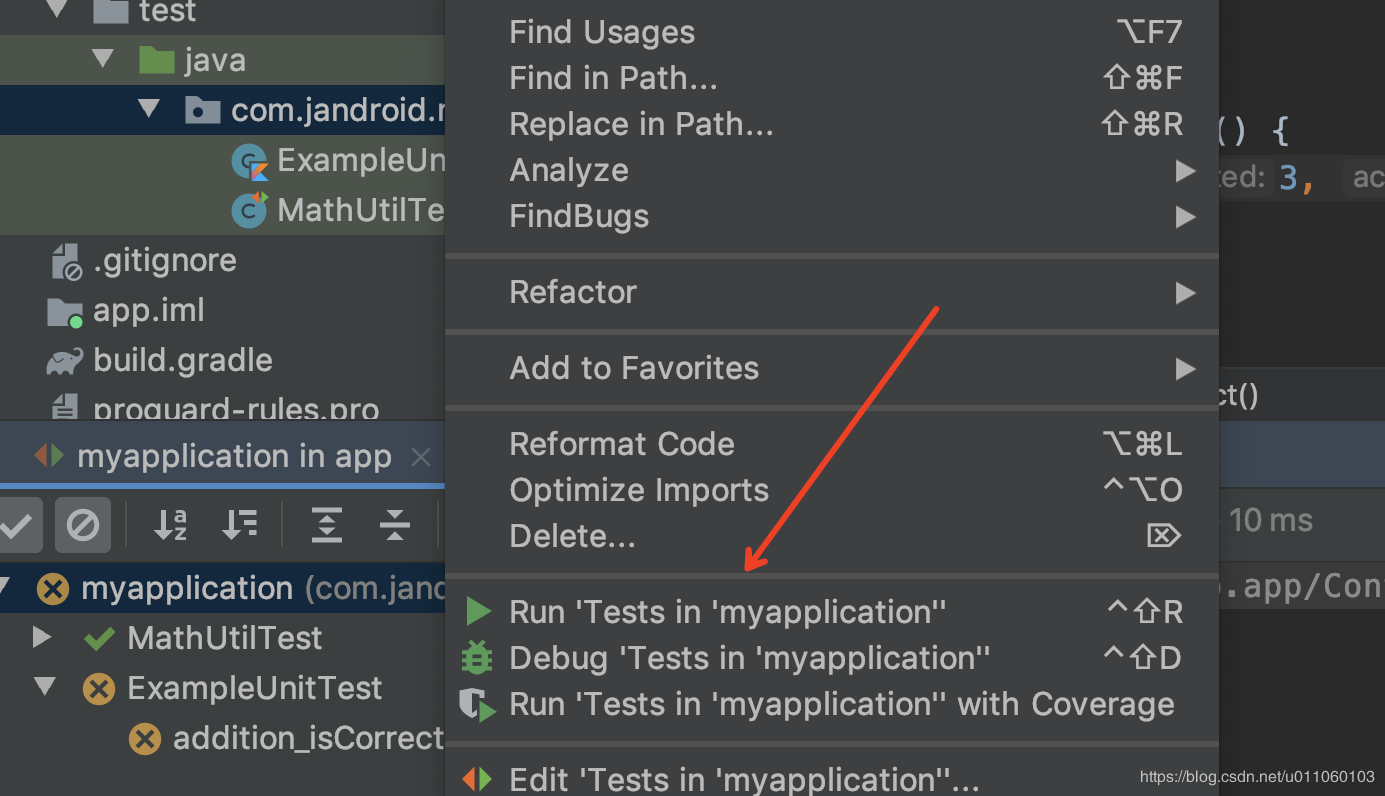
Task: Toggle the show ignored tests button
Action: 82,524
